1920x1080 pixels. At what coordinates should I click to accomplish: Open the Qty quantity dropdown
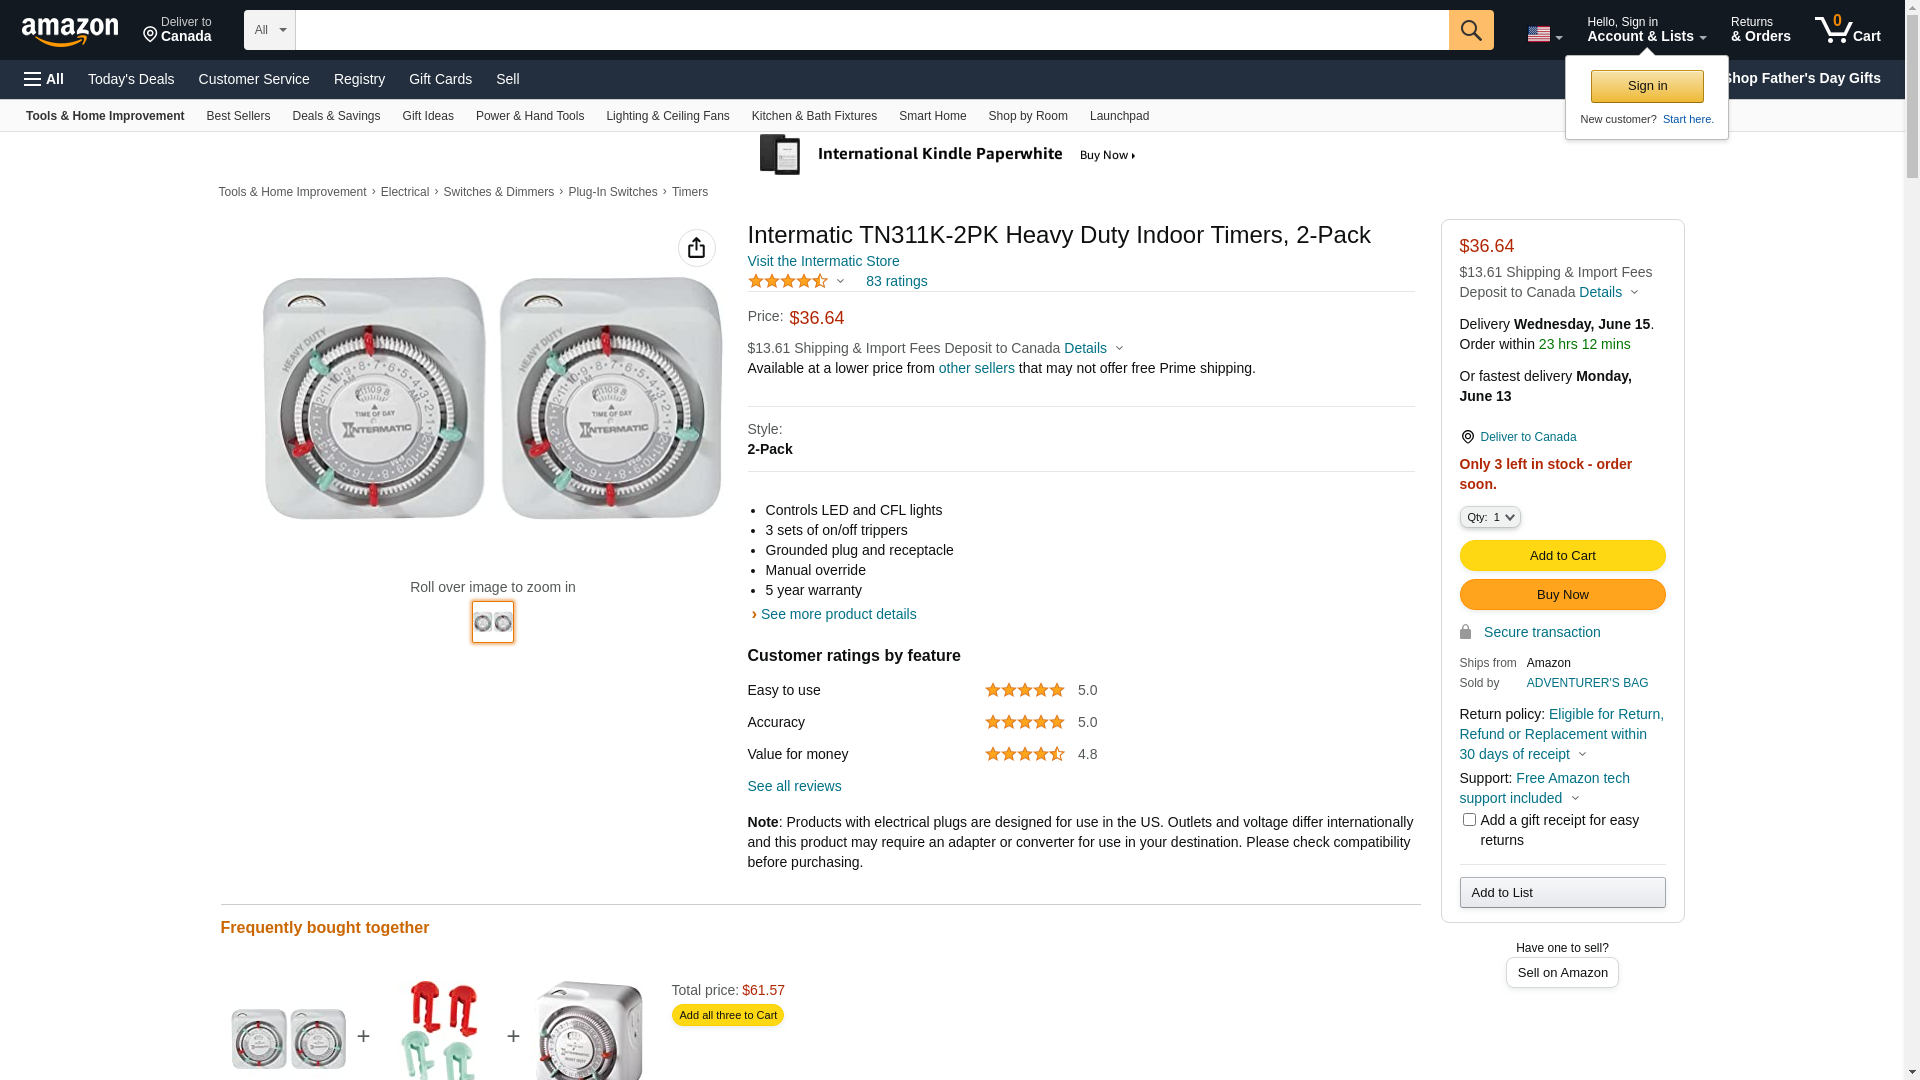(1489, 517)
